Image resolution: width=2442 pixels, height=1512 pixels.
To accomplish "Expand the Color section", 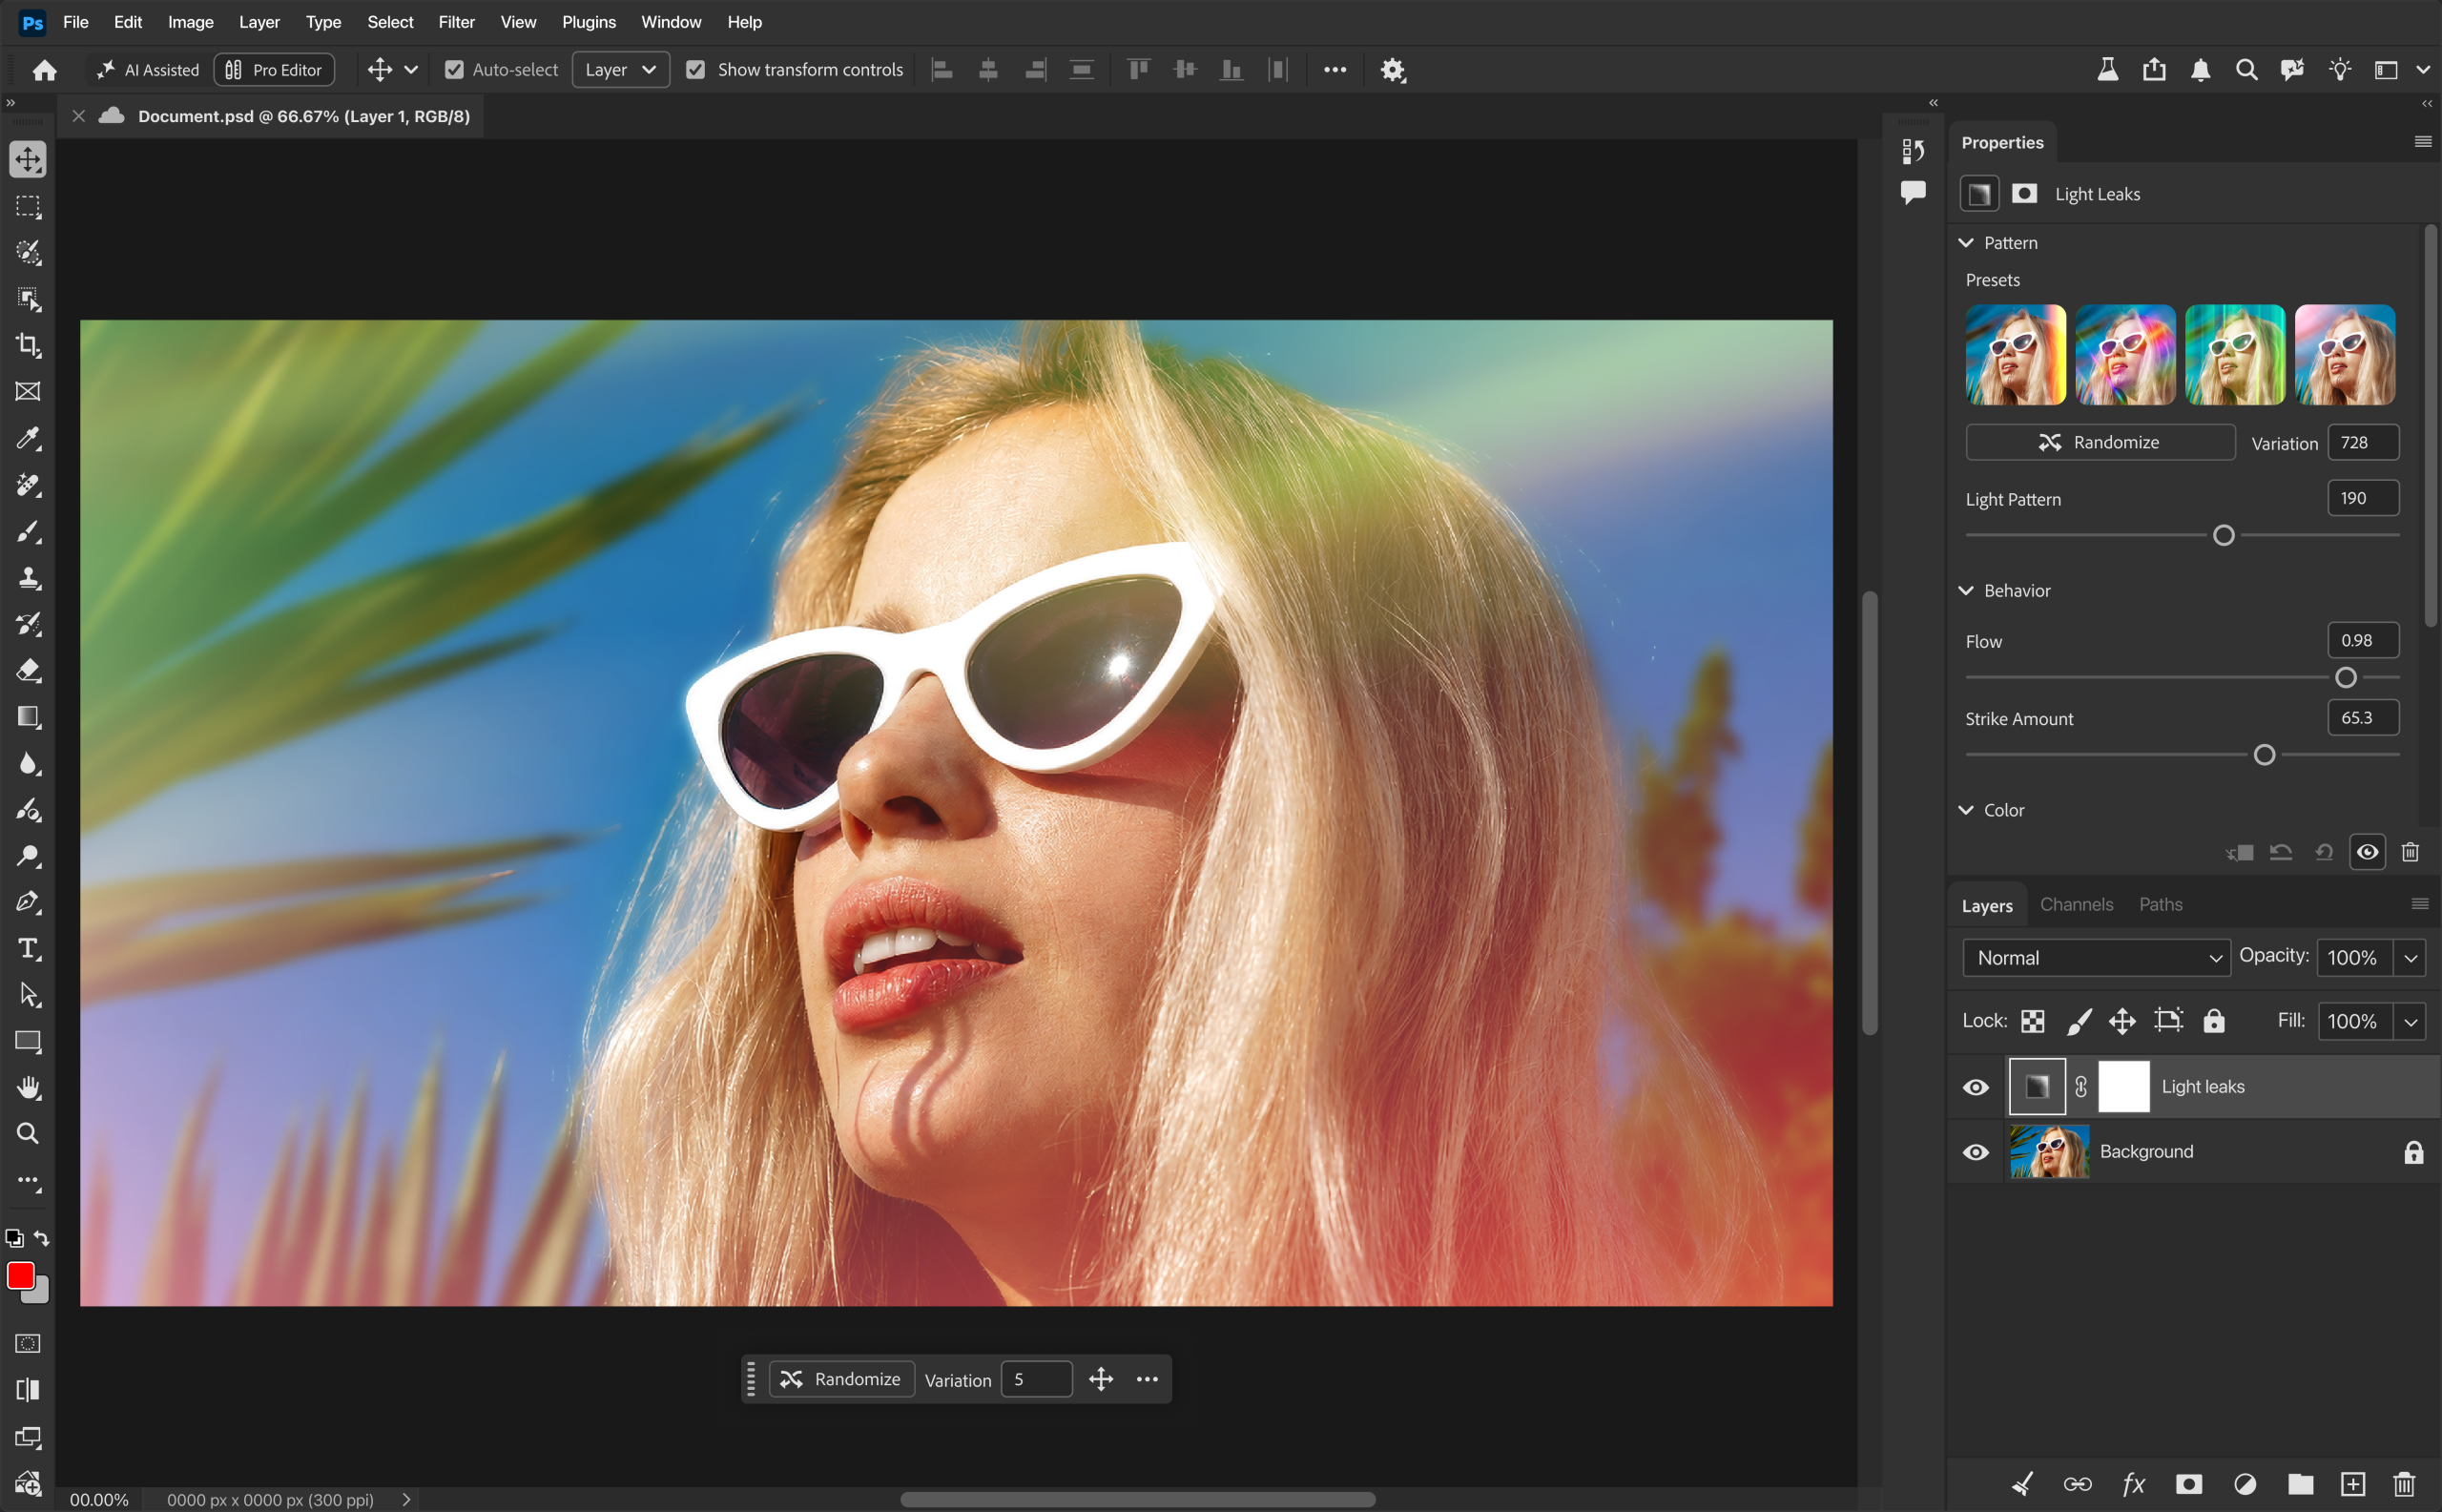I will (x=1966, y=810).
